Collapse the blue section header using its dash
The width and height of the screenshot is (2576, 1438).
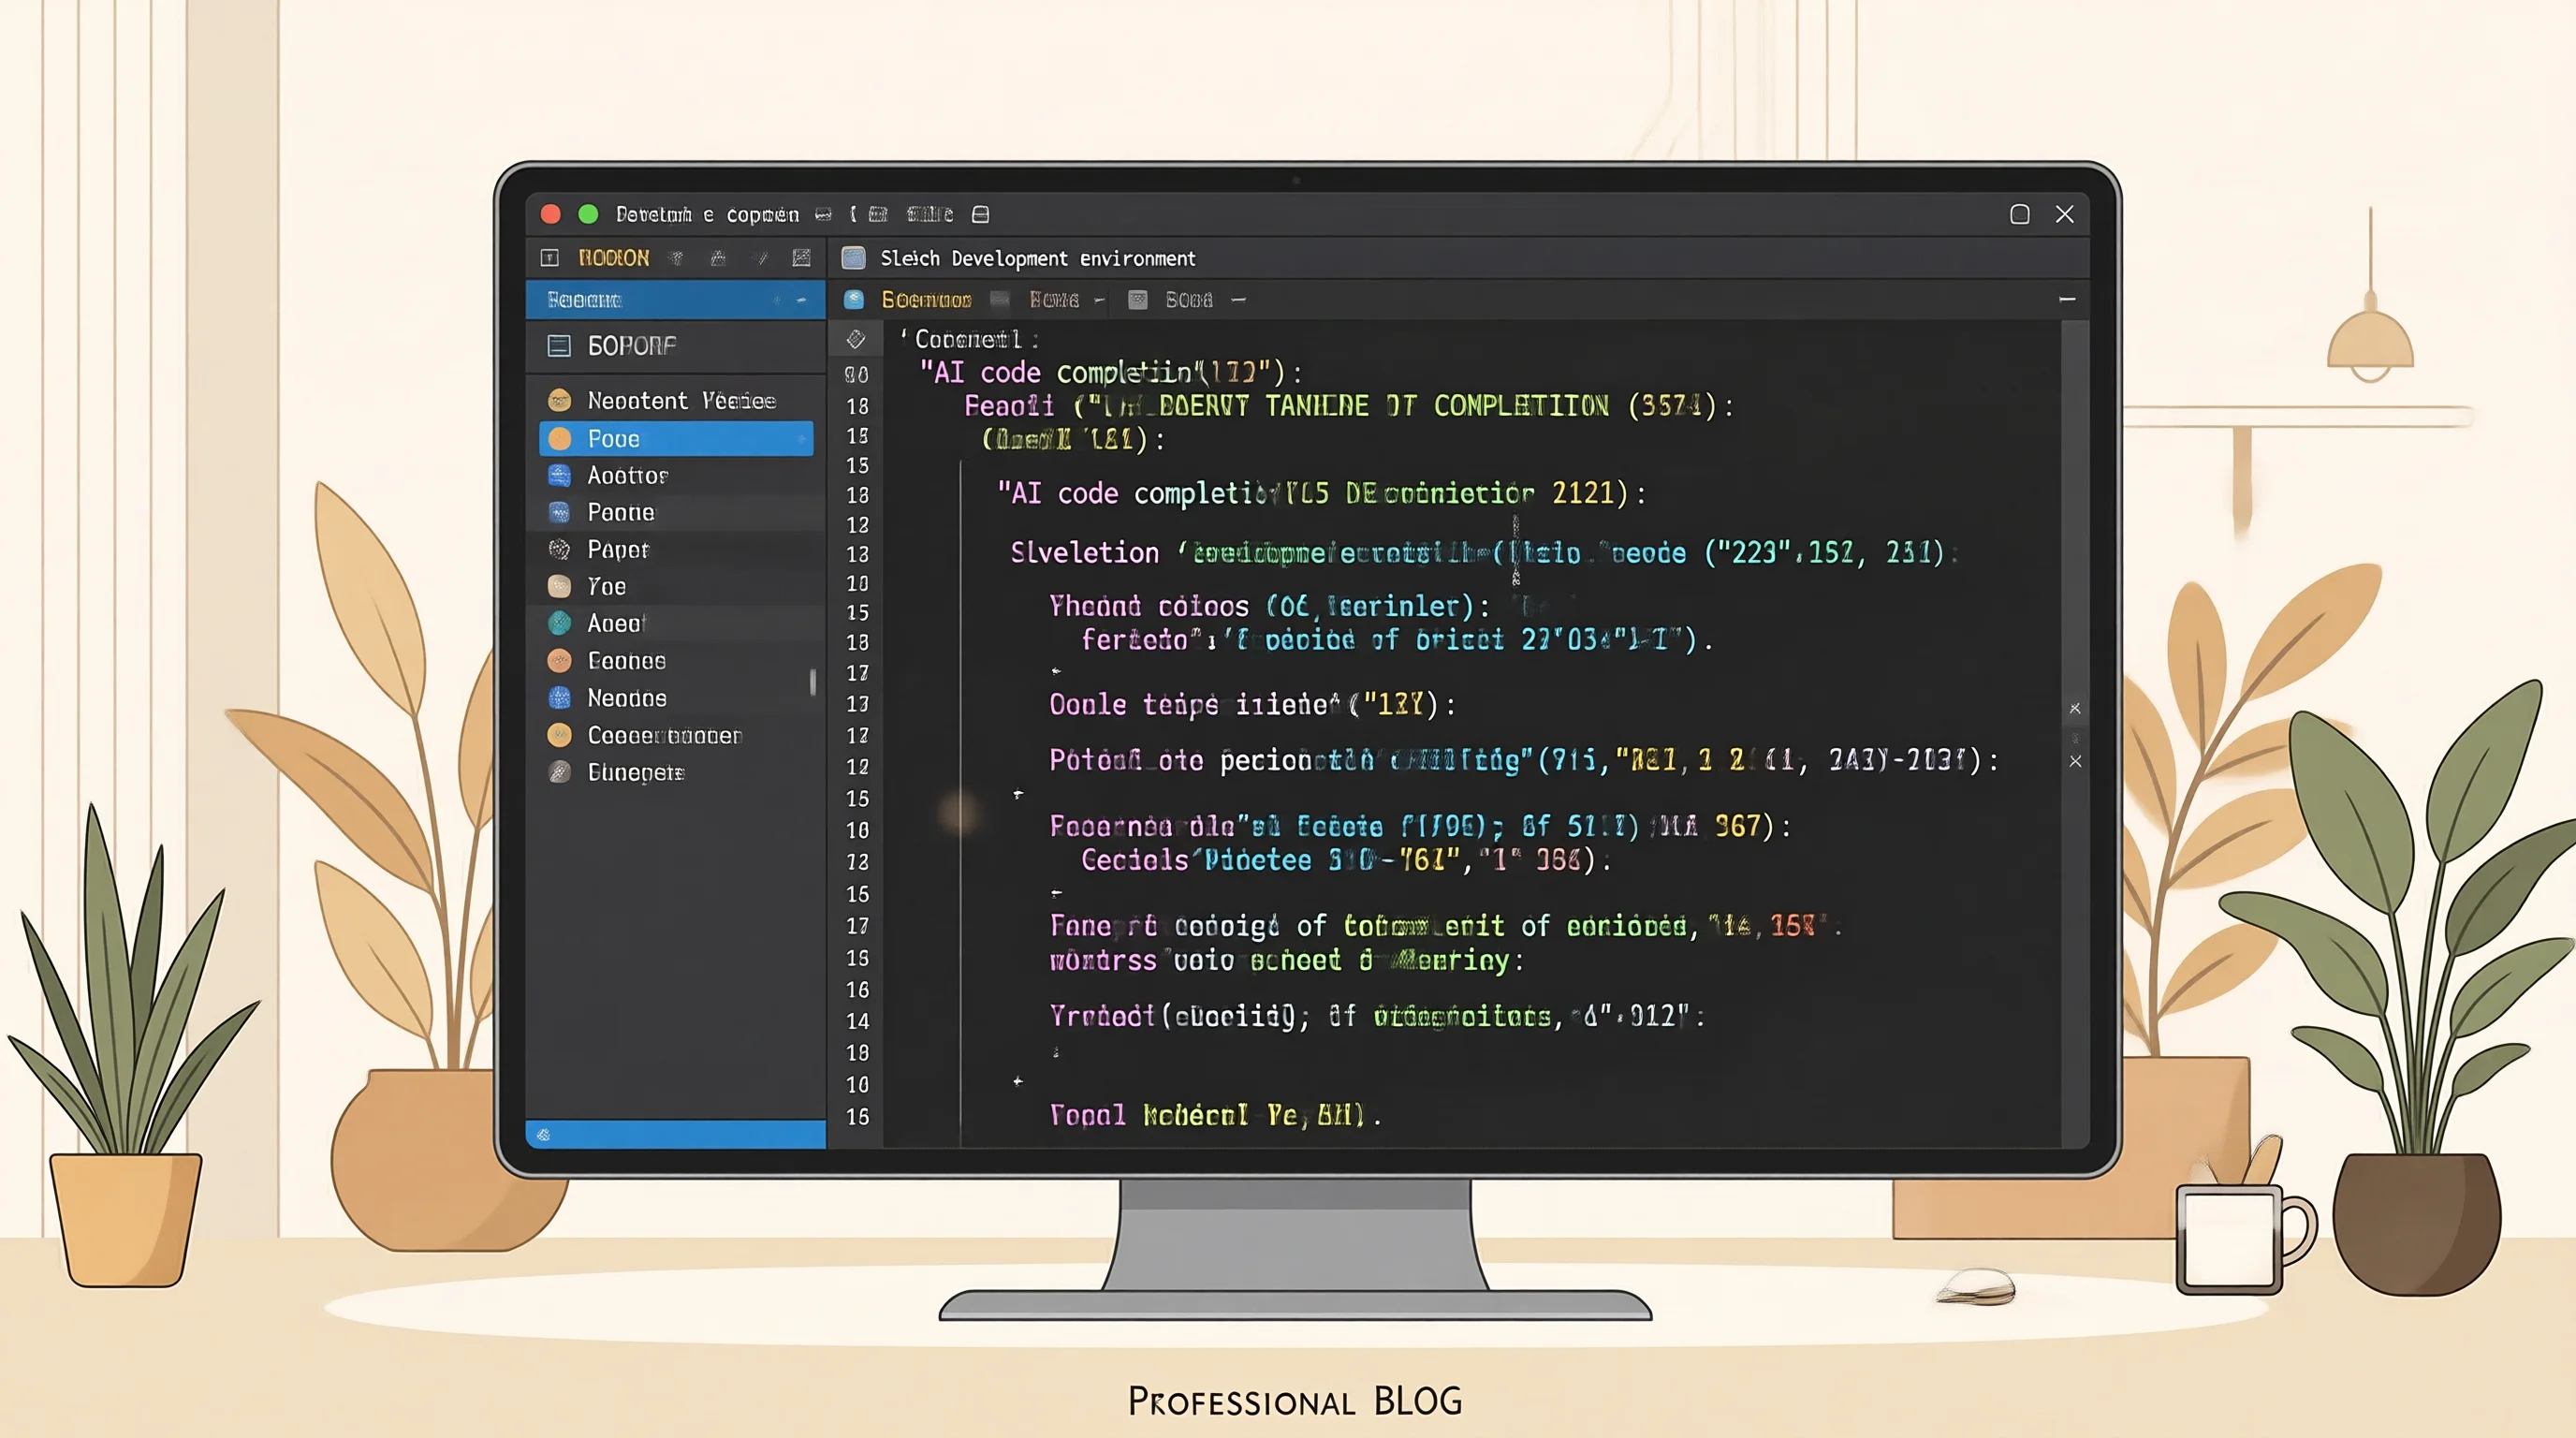click(x=801, y=300)
